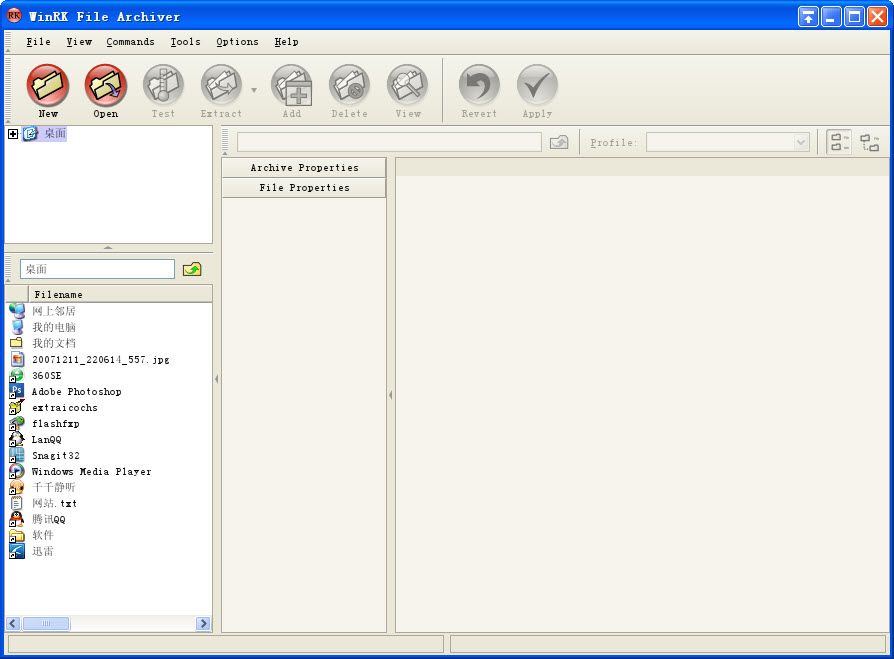Viewport: 894px width, 659px height.
Task: Click the New archive toolbar icon
Action: point(48,87)
